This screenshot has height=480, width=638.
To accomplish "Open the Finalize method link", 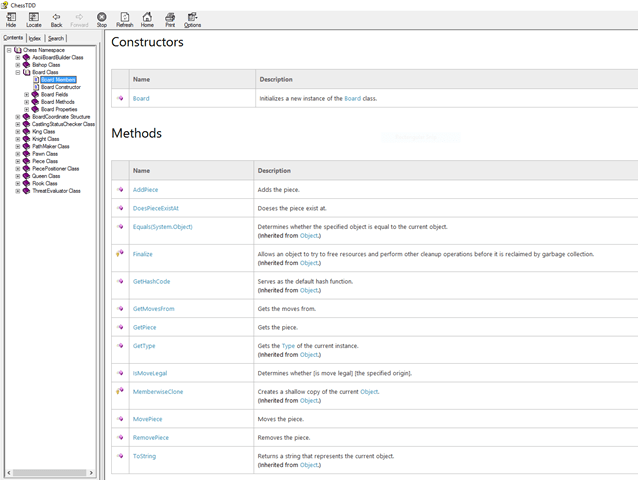I will (x=142, y=254).
